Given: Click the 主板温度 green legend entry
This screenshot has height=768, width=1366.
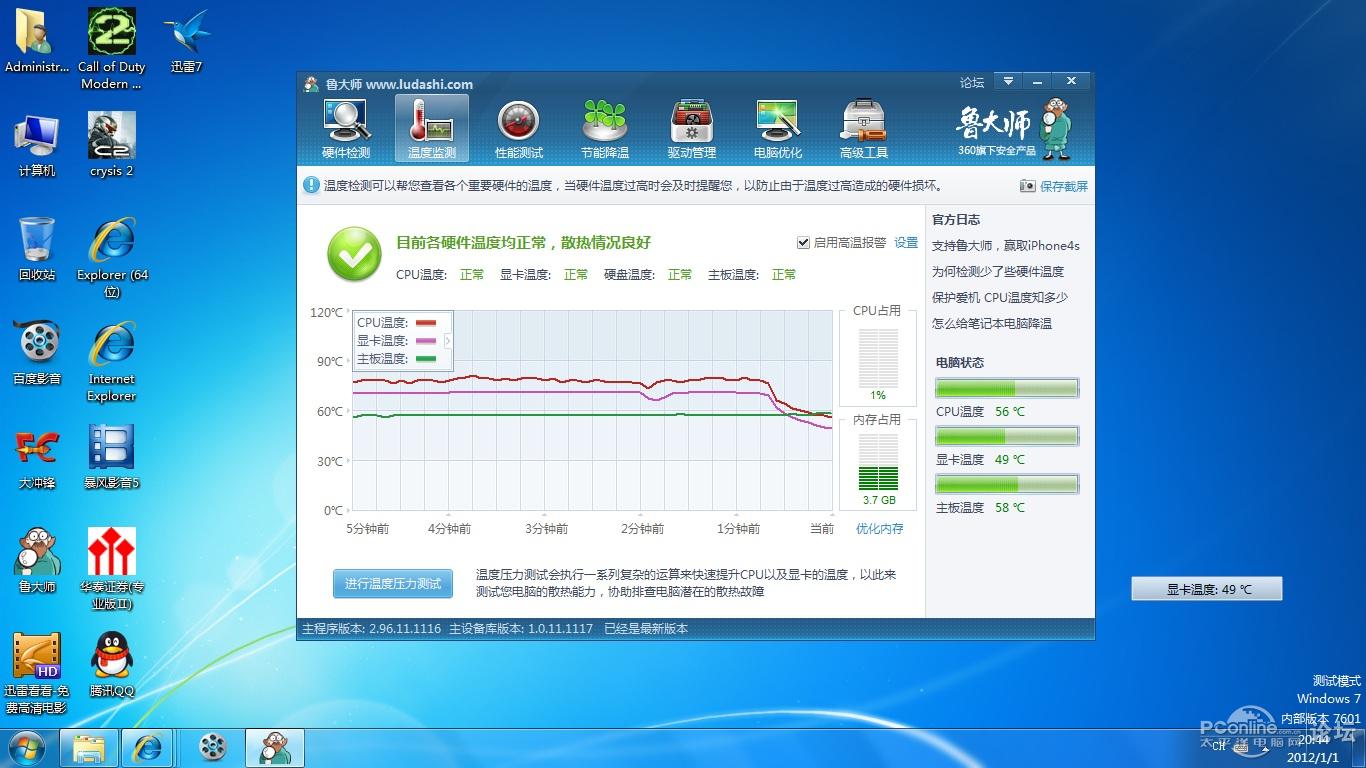Looking at the screenshot, I should click(x=398, y=359).
